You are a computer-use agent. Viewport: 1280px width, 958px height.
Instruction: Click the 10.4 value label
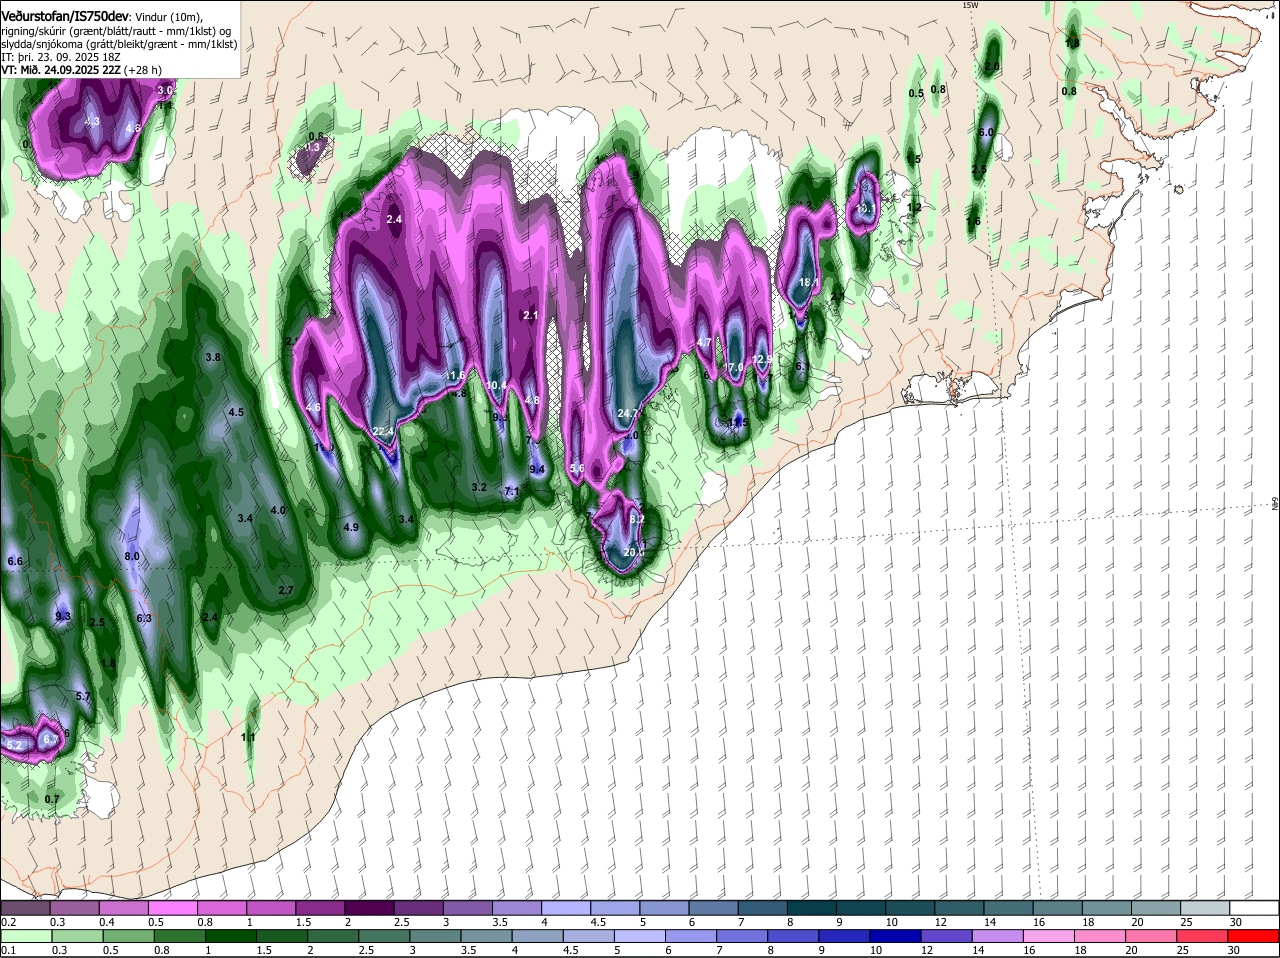497,385
